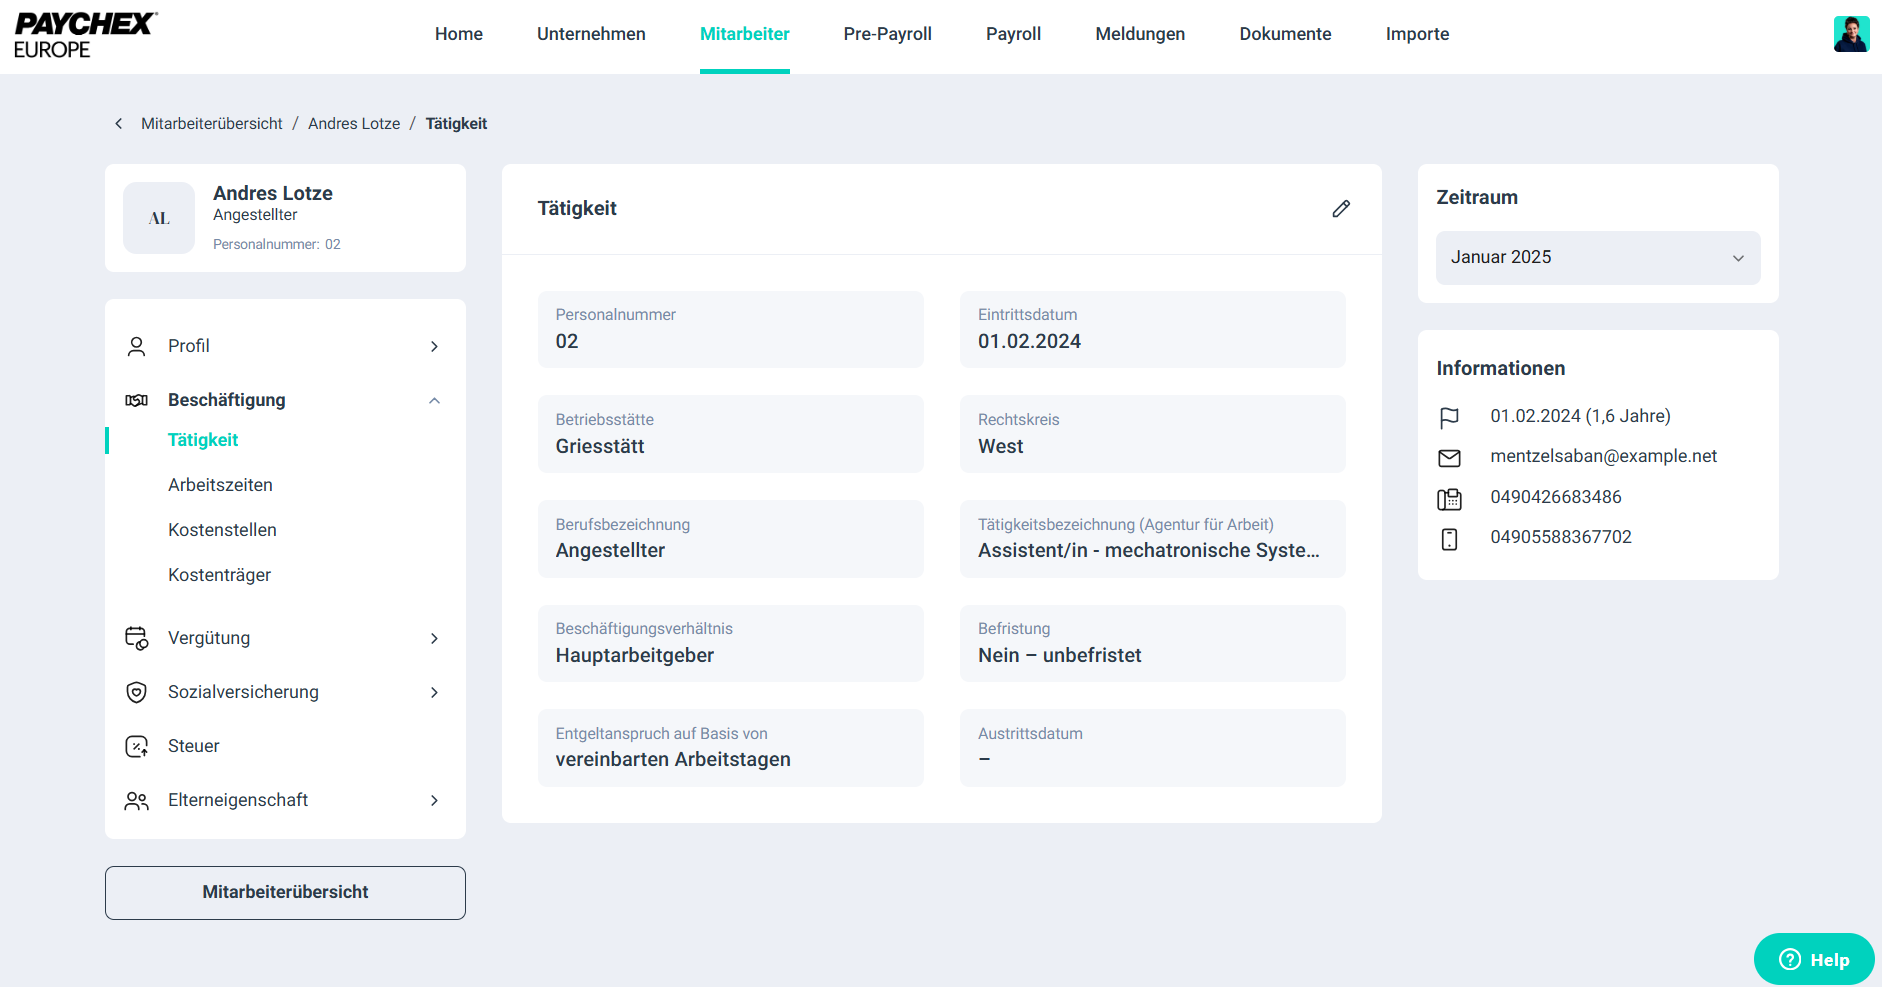Open the Zeitraum dropdown showing Januar 2025
The image size is (1882, 987).
pos(1597,258)
